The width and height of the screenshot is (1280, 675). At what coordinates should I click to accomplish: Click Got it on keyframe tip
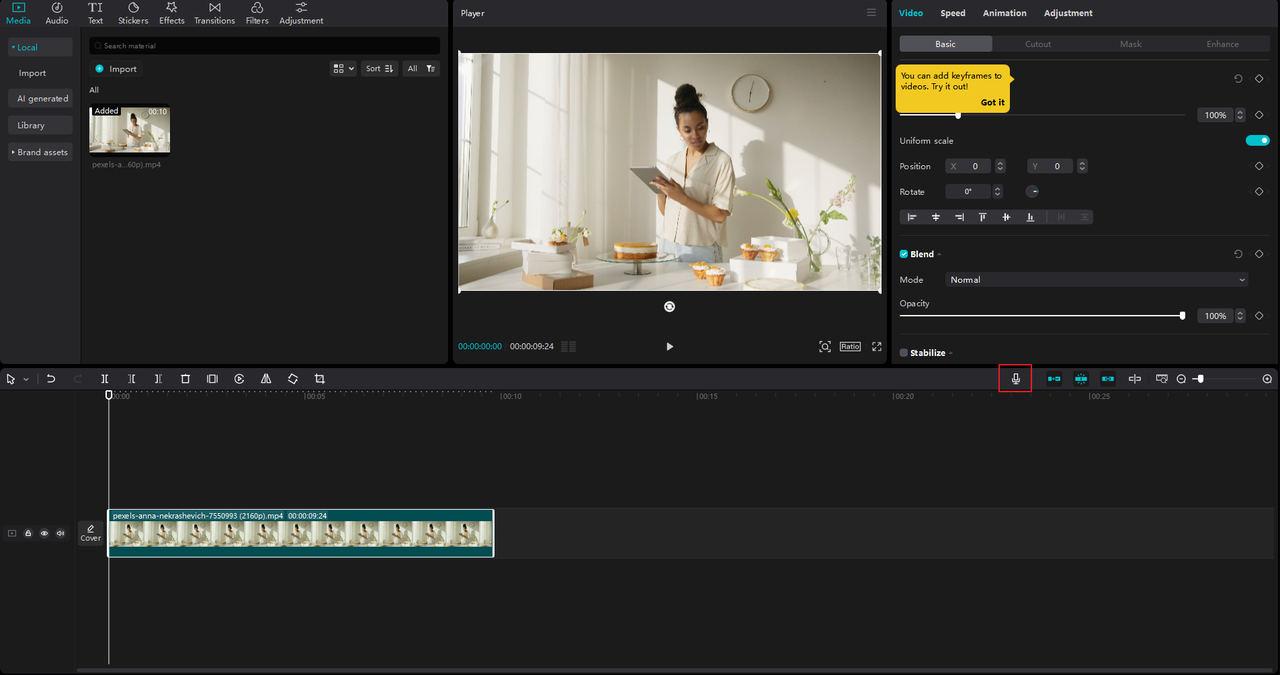point(993,102)
